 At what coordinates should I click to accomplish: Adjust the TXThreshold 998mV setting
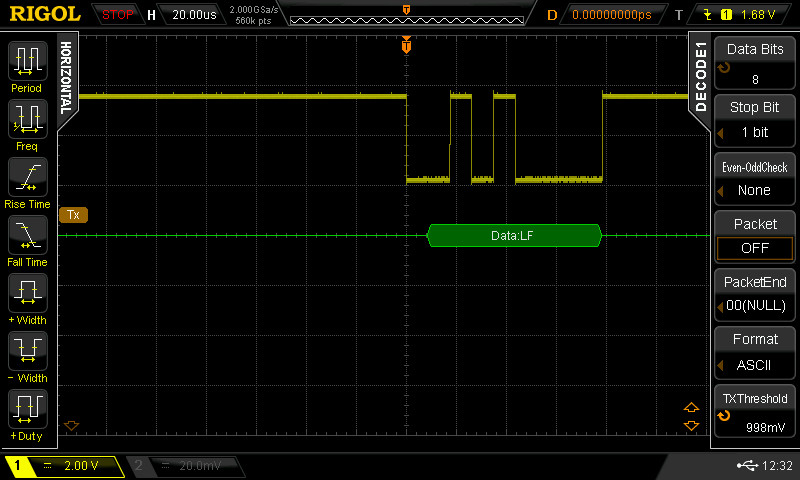tap(755, 413)
